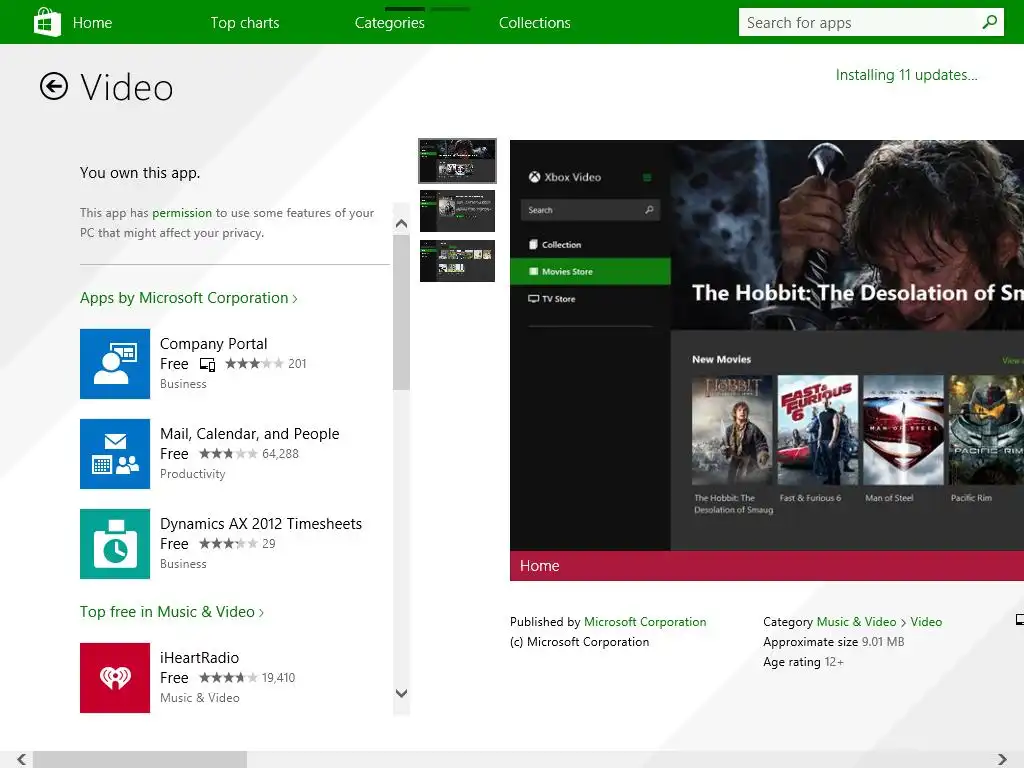Open the Music & Video category link
The width and height of the screenshot is (1024, 768).
click(x=857, y=622)
